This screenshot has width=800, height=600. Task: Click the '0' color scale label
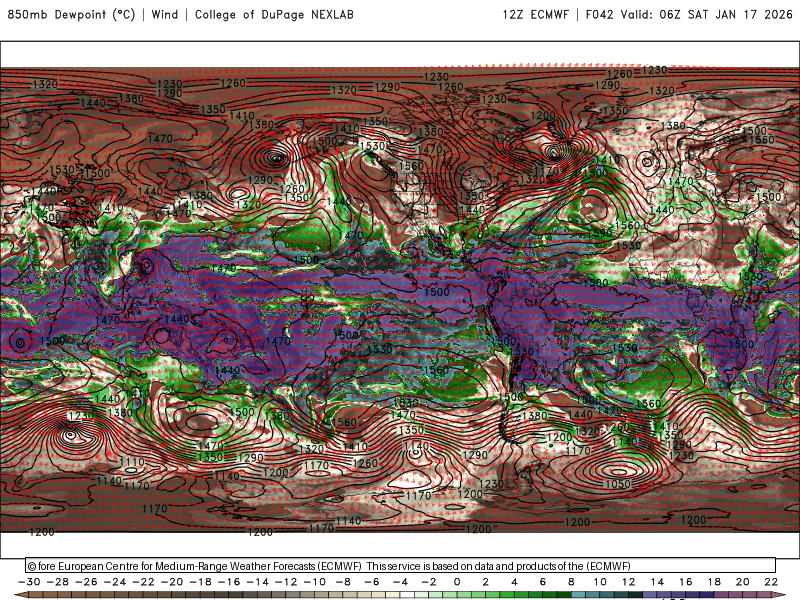457,582
